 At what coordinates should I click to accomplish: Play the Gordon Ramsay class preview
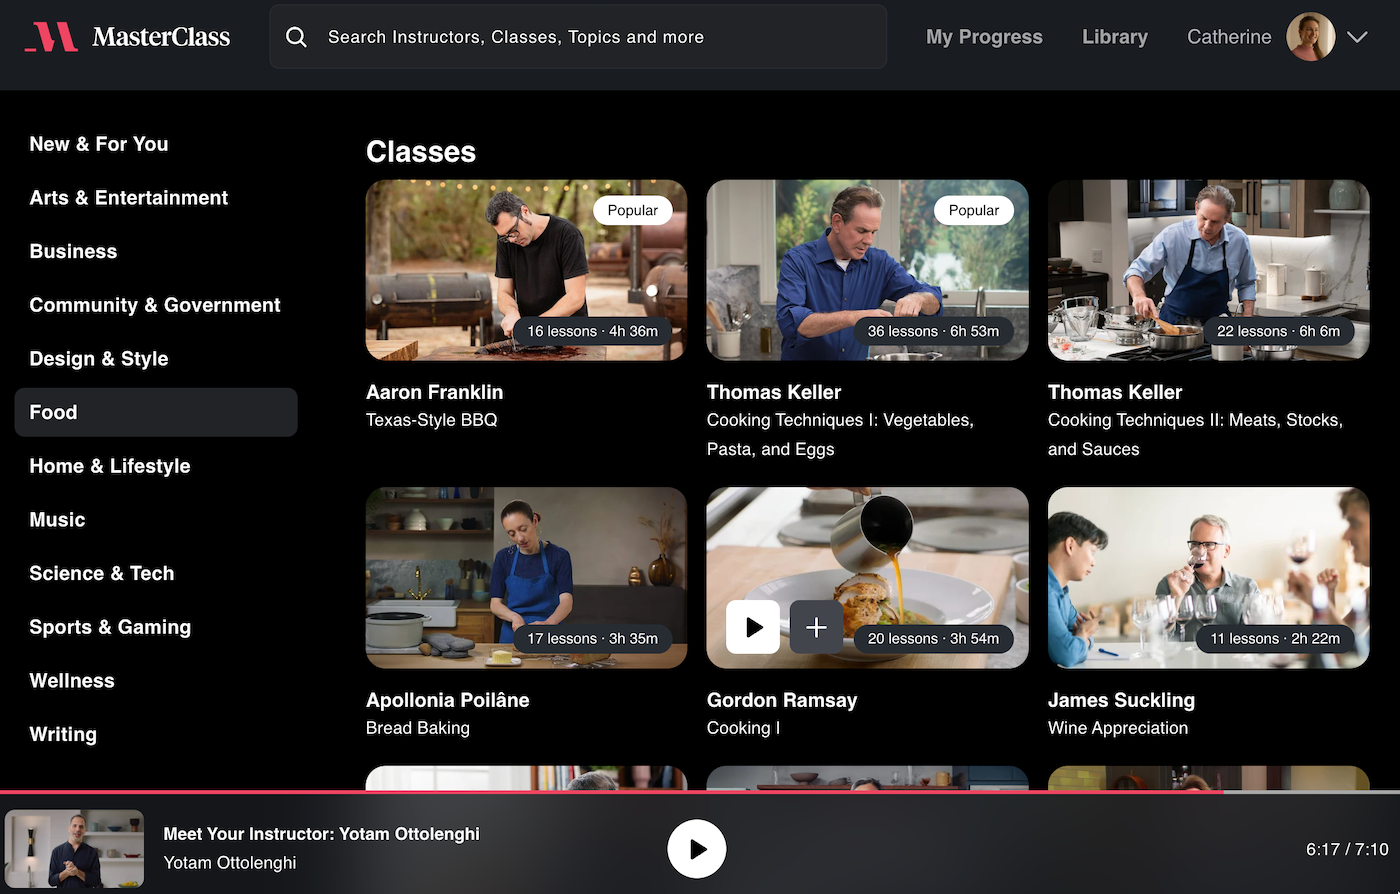[752, 627]
